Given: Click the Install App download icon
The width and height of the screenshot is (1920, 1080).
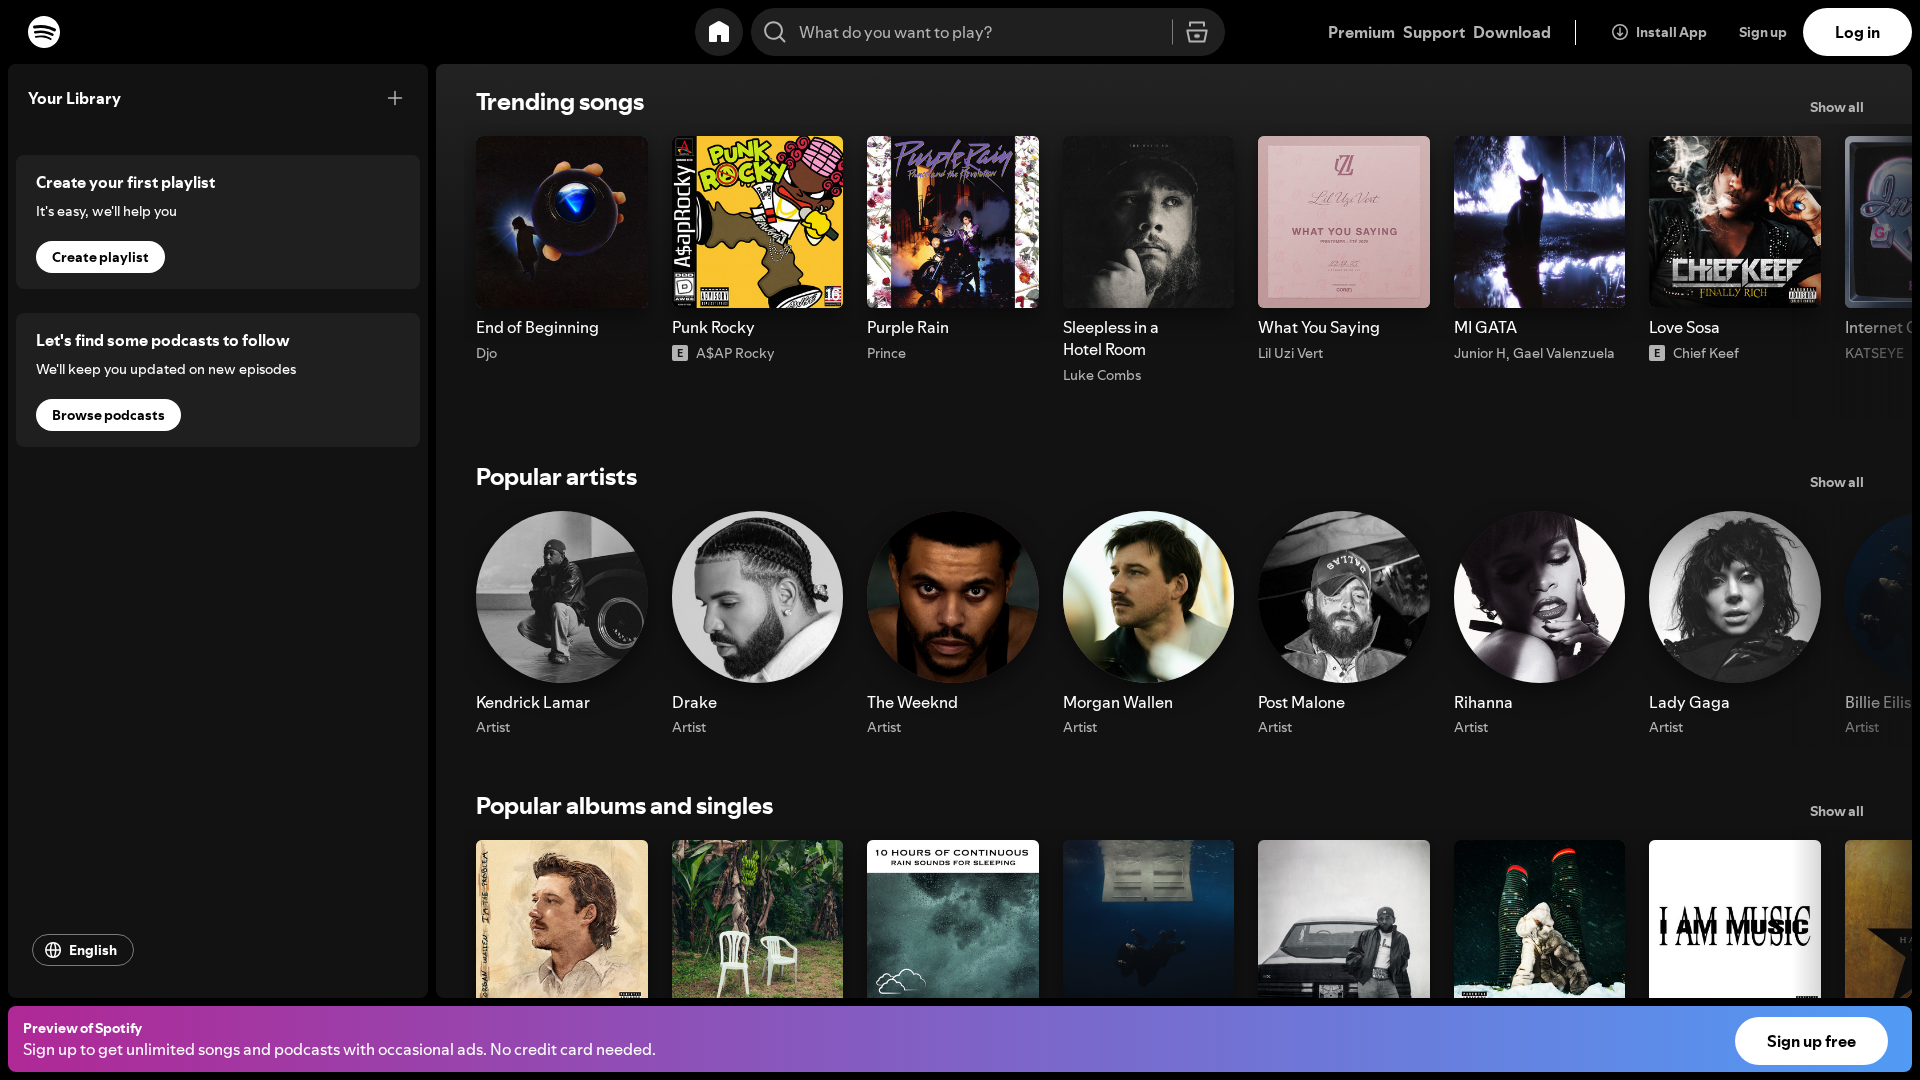Looking at the screenshot, I should pyautogui.click(x=1620, y=32).
